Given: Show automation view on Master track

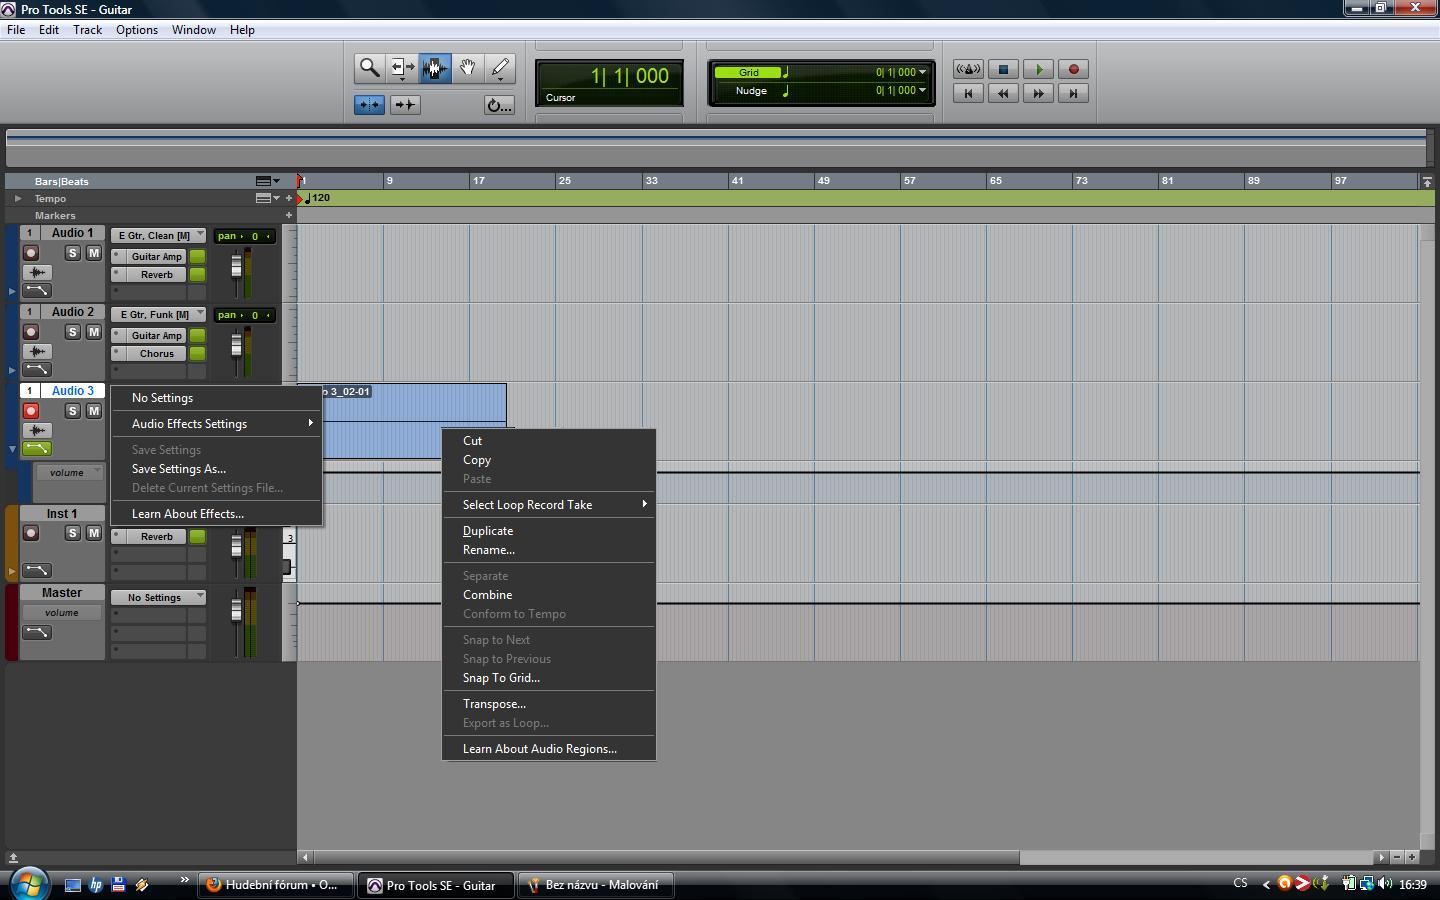Looking at the screenshot, I should point(37,632).
